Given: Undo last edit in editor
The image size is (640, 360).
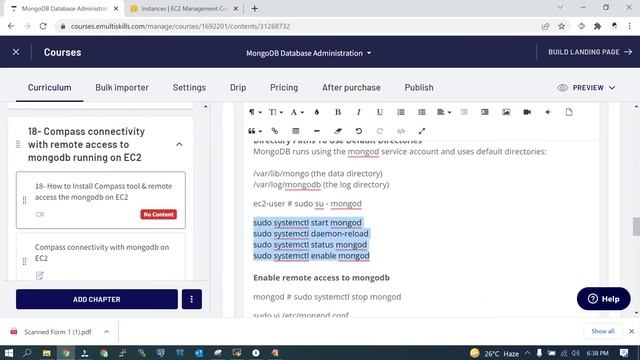Looking at the screenshot, I should (x=359, y=131).
